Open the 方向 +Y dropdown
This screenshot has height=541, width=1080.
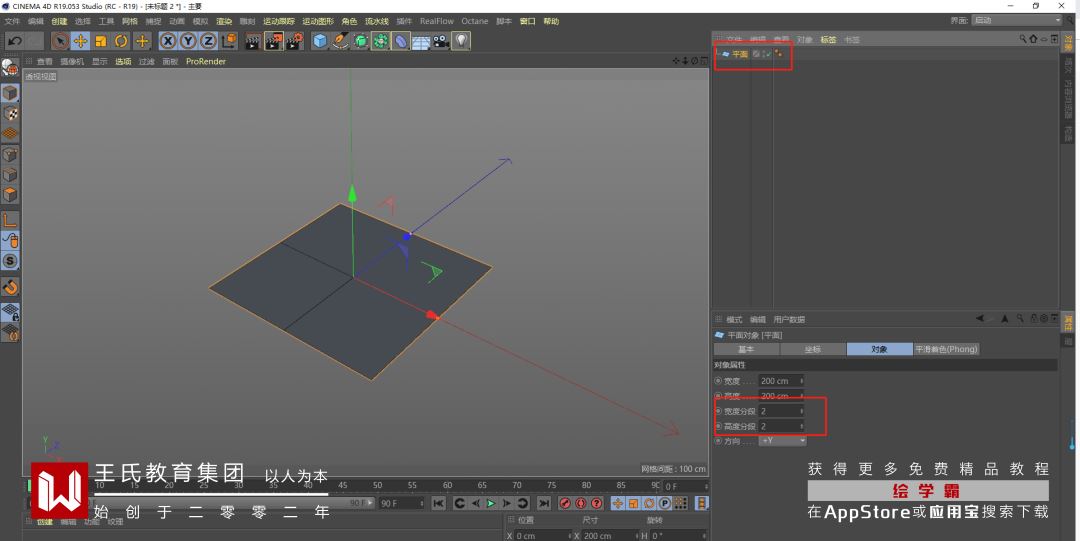pyautogui.click(x=782, y=440)
